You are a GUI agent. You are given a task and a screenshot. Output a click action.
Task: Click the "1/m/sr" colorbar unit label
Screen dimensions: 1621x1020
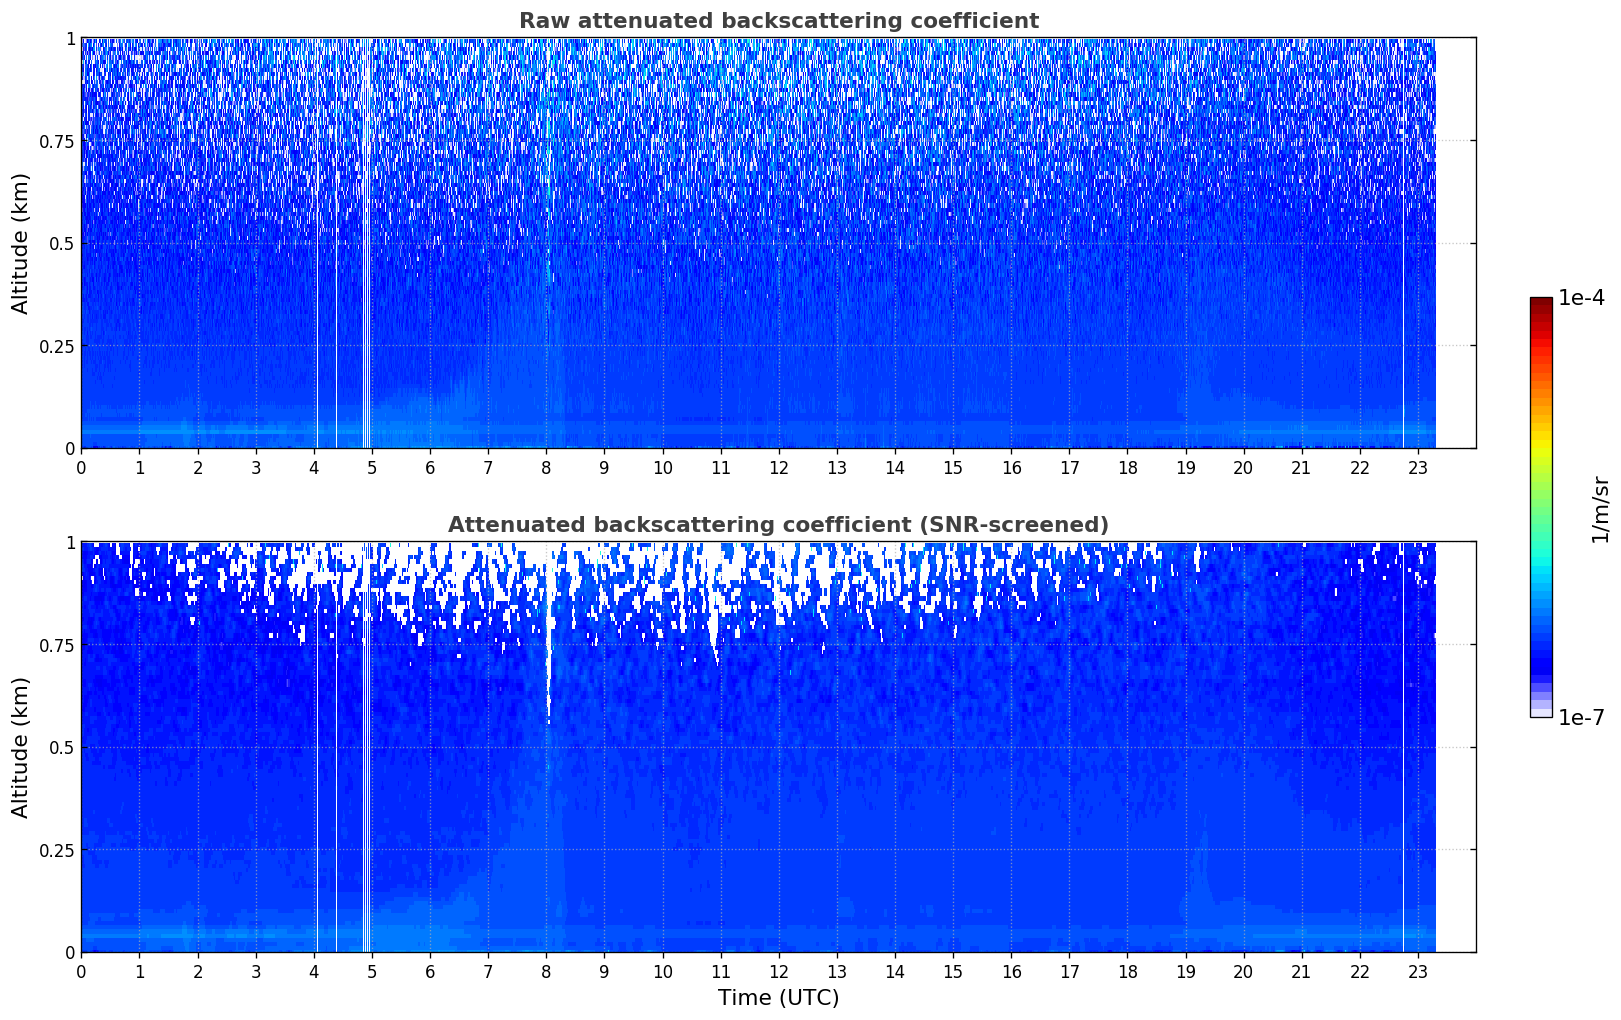[x=1600, y=510]
